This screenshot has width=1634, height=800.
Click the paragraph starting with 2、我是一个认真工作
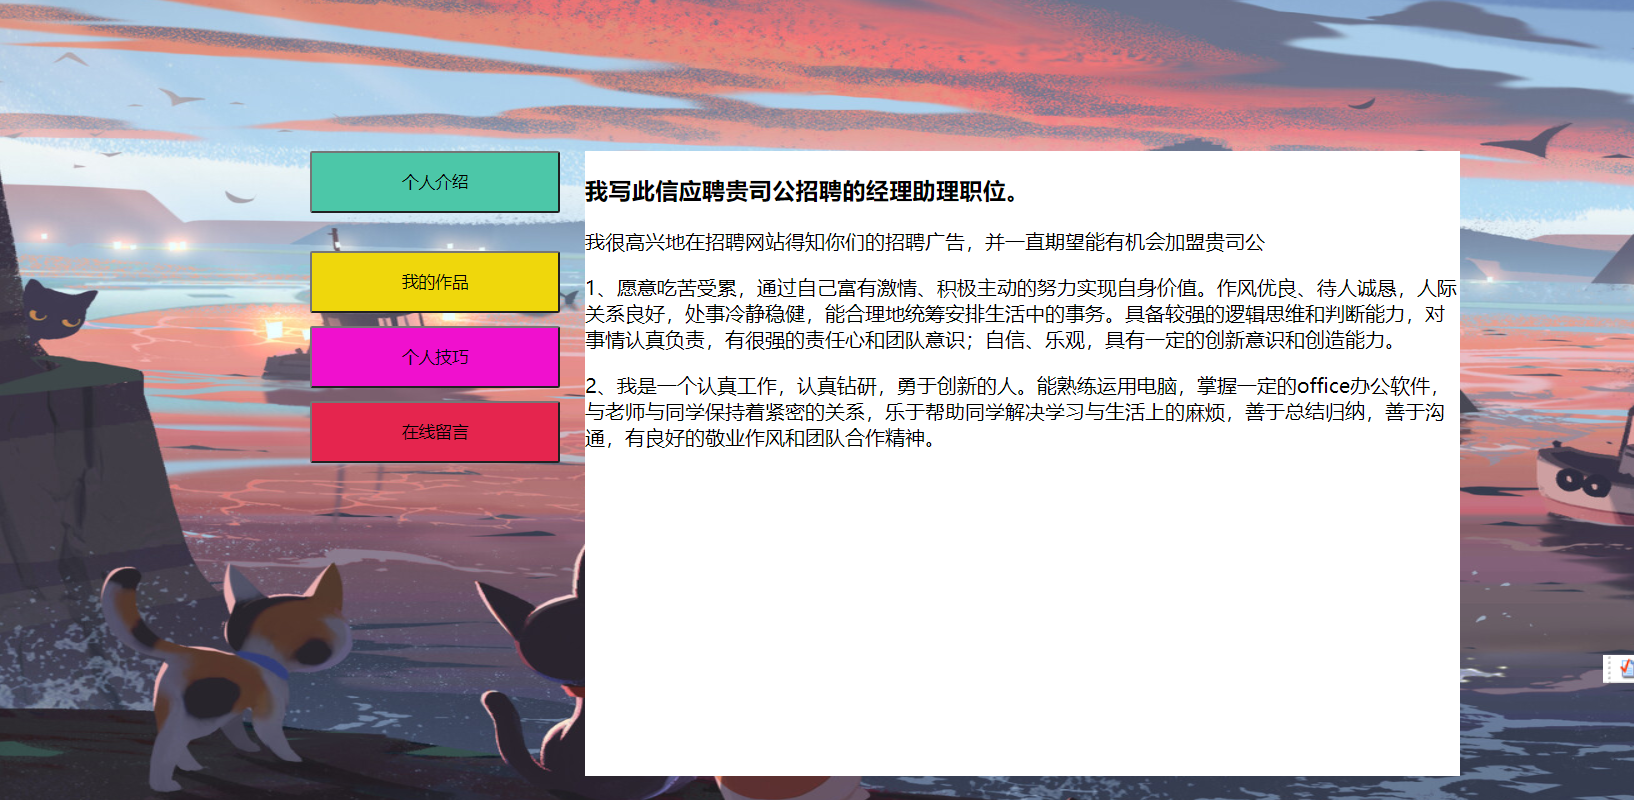coord(1015,412)
